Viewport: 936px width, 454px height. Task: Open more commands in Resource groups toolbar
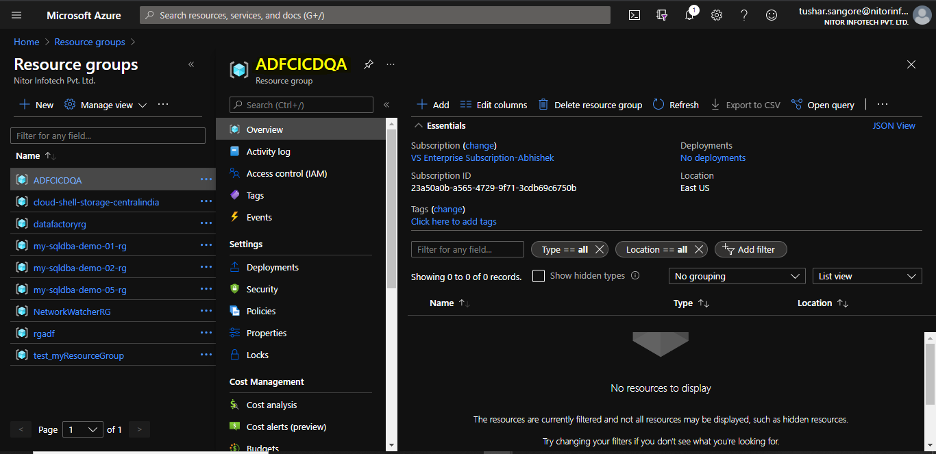click(x=163, y=104)
